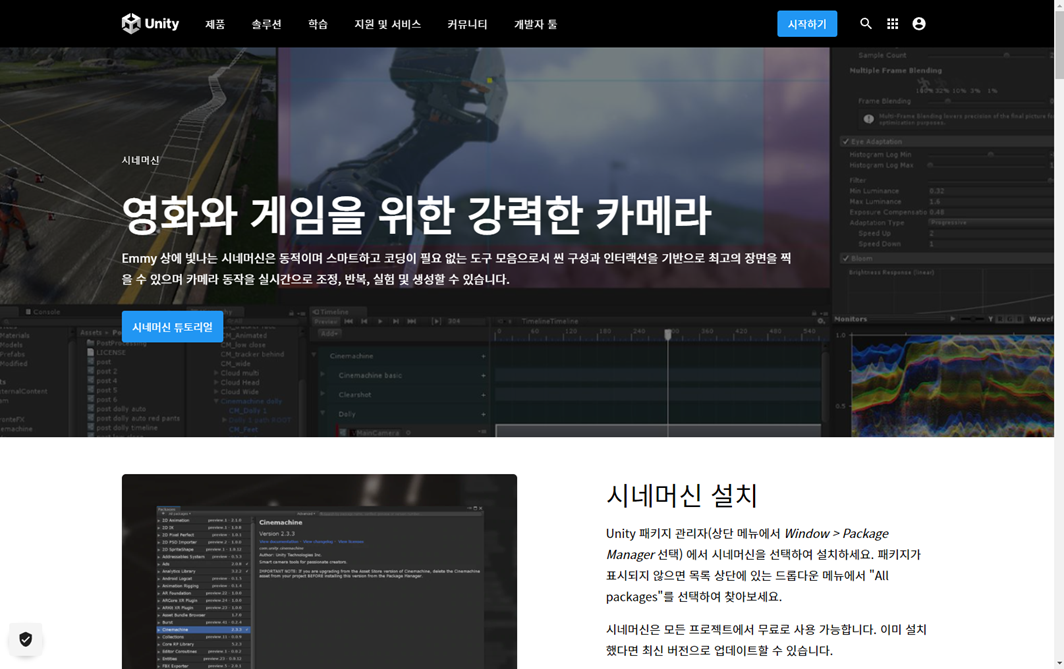Open the 솔루션 menu

coord(266,24)
